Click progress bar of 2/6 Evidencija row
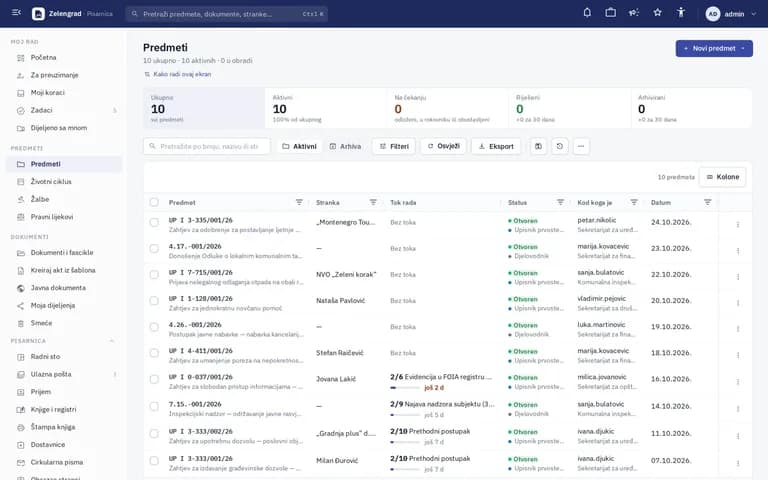Image resolution: width=768 pixels, height=480 pixels. 405,388
